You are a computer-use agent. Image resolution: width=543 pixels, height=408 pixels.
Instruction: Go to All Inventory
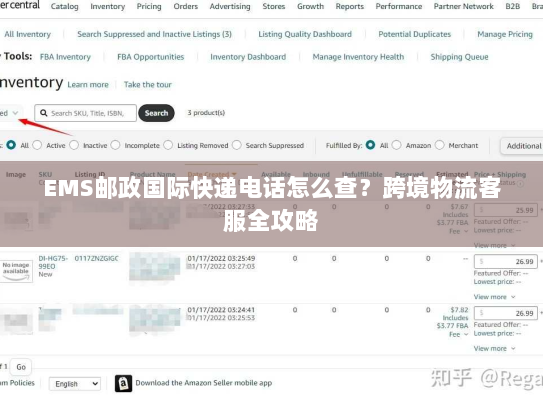pos(27,34)
